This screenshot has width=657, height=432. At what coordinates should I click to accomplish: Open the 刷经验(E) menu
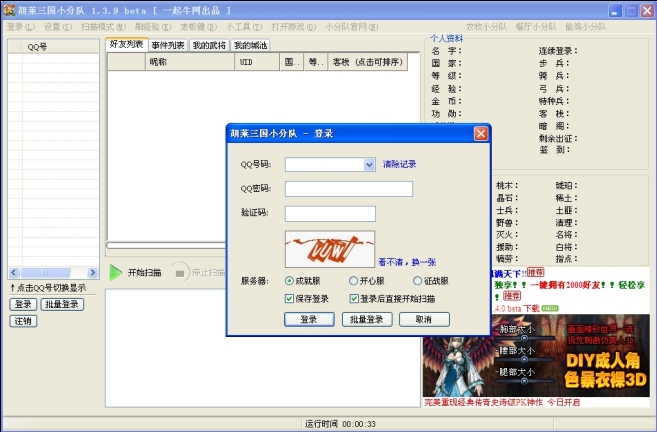click(153, 27)
